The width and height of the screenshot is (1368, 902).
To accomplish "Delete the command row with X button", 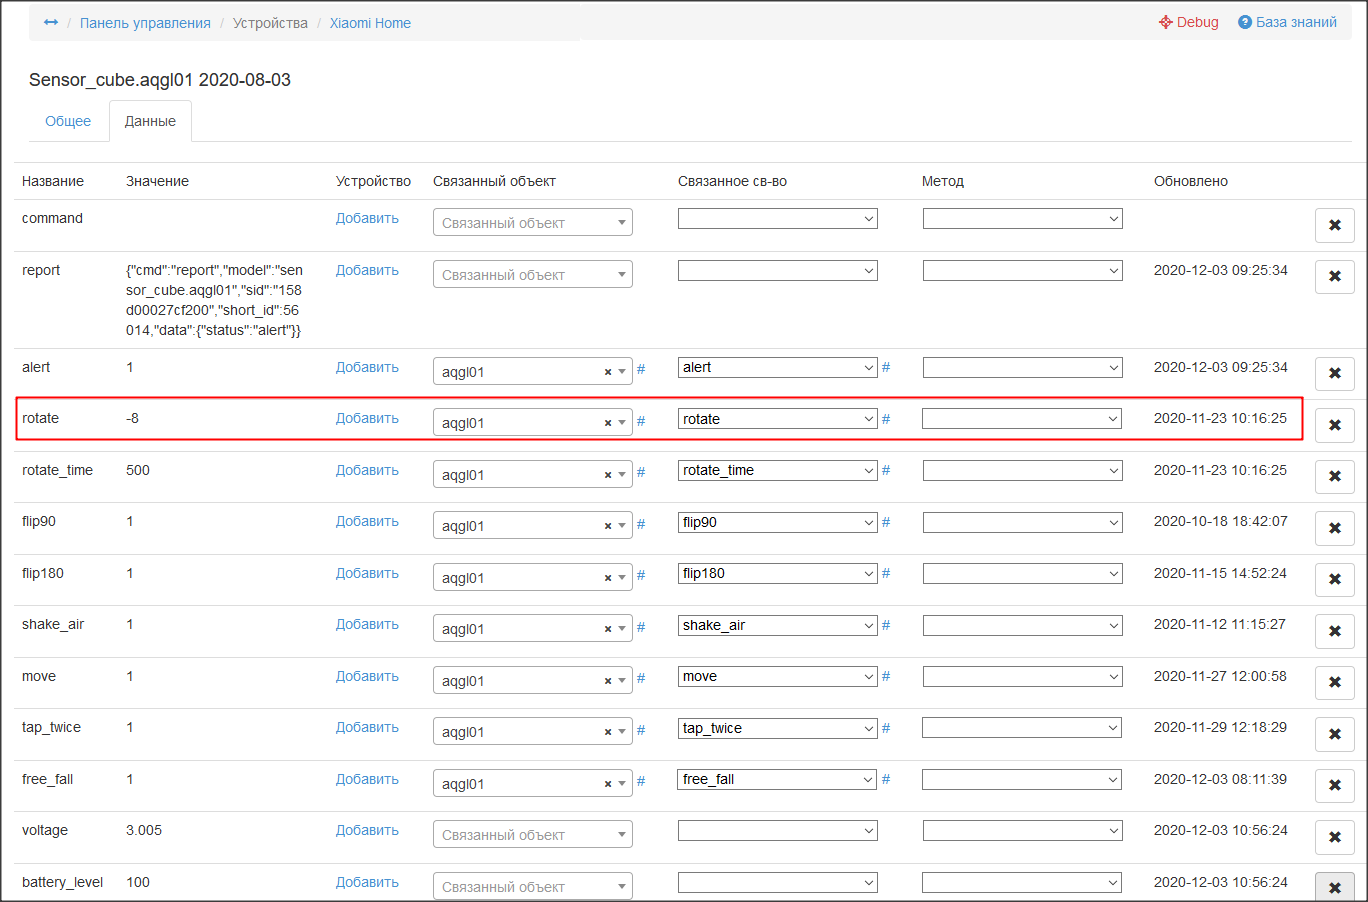I will tap(1334, 225).
